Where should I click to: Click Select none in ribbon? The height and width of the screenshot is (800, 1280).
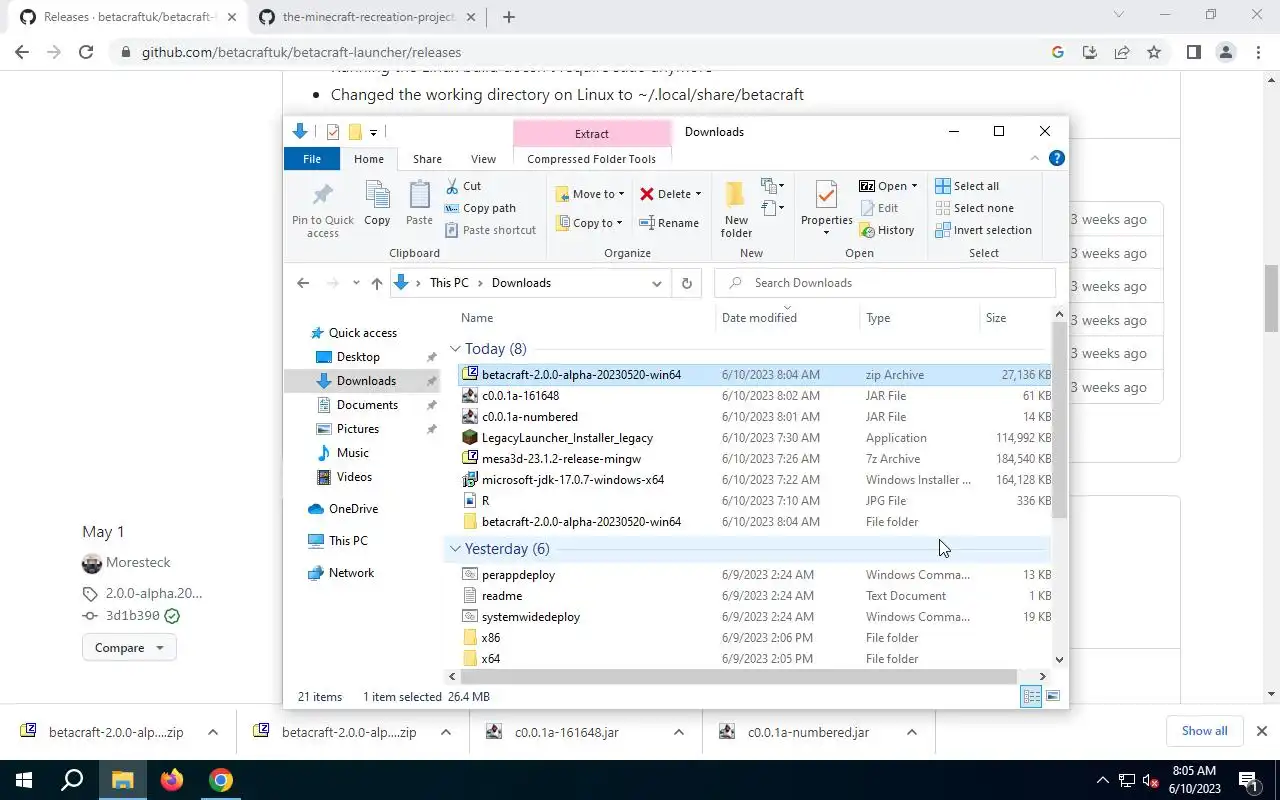(x=975, y=208)
